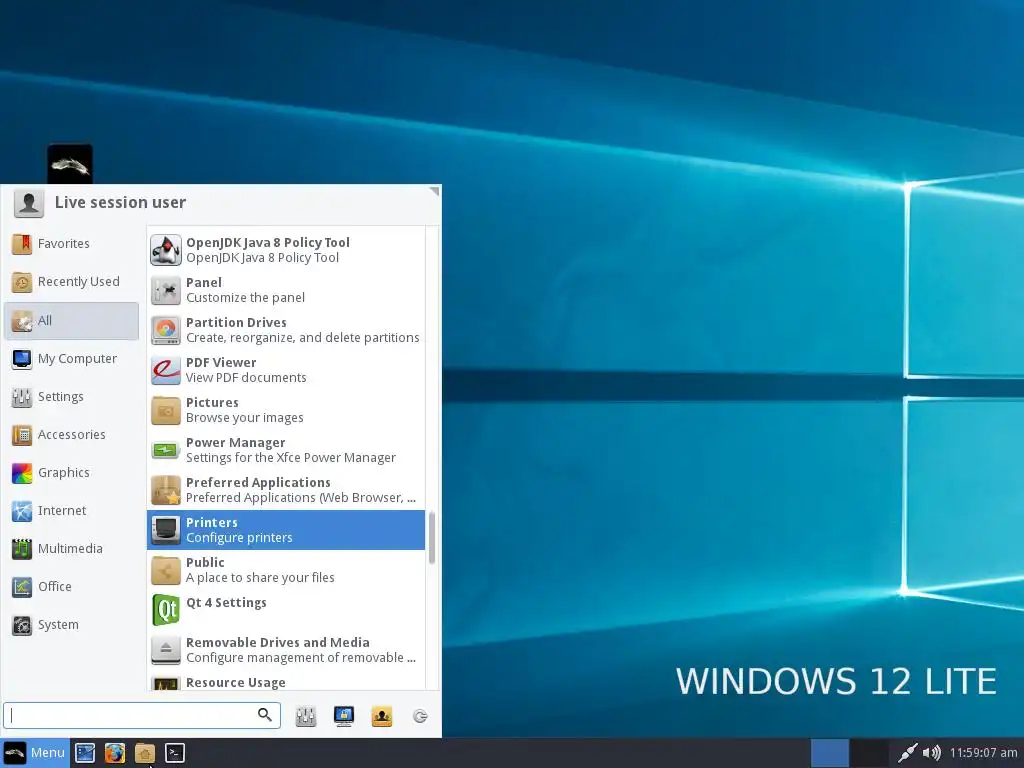Open All Settings mixer icon button
This screenshot has width=1024, height=768.
(x=306, y=716)
